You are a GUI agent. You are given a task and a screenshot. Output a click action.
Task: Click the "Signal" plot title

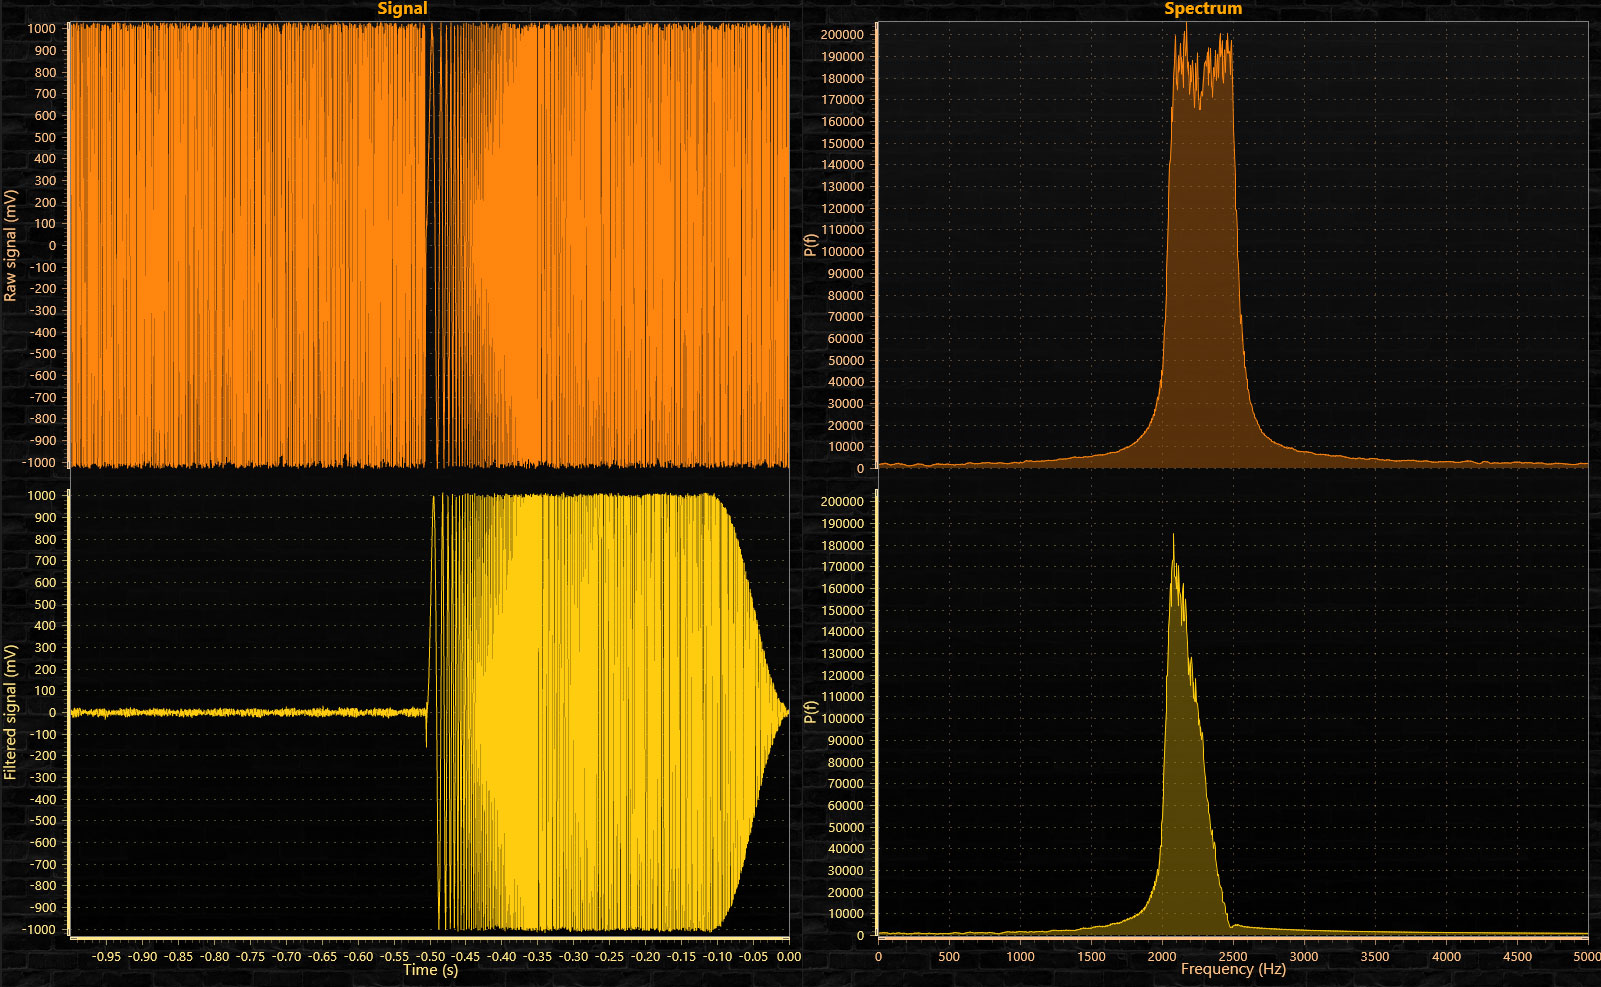click(404, 8)
